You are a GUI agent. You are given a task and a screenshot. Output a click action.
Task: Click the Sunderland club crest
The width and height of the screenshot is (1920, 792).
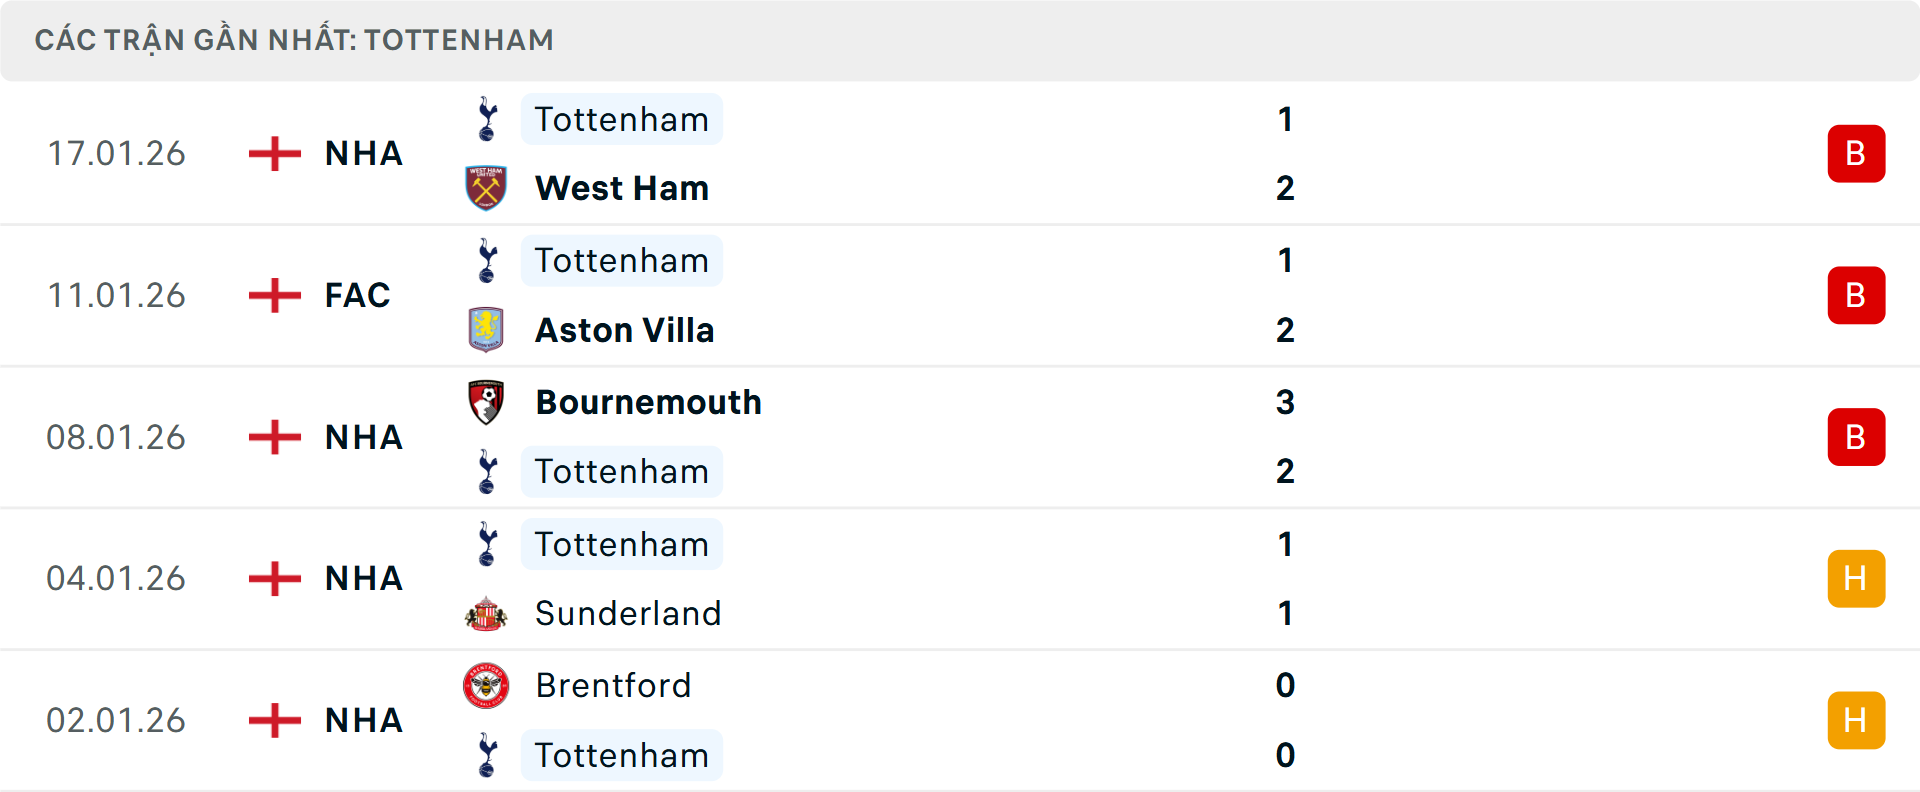(487, 613)
